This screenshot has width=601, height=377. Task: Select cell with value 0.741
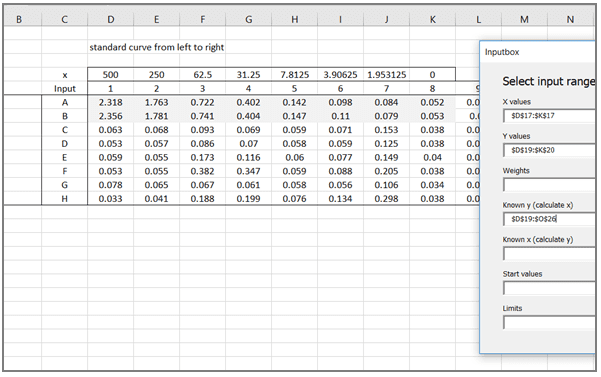(202, 116)
